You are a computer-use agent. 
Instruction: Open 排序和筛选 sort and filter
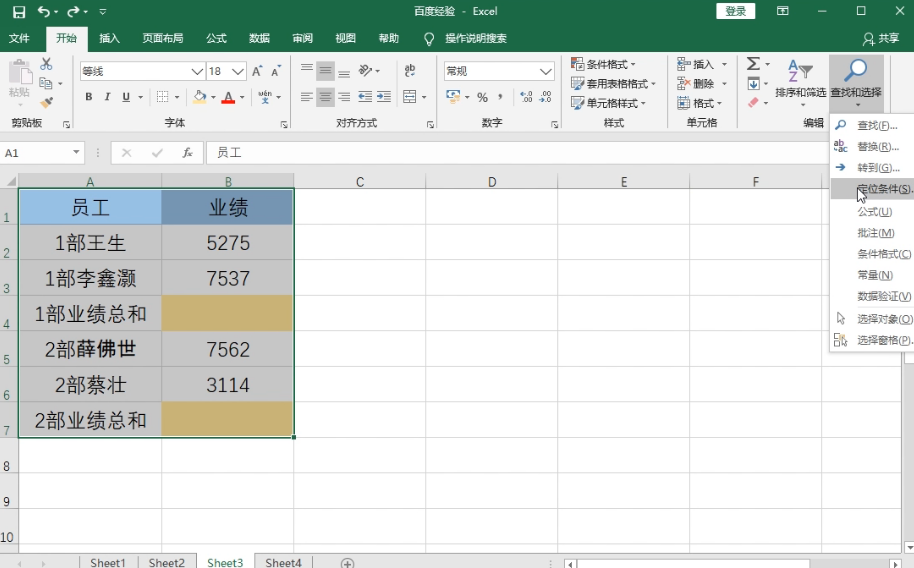800,82
